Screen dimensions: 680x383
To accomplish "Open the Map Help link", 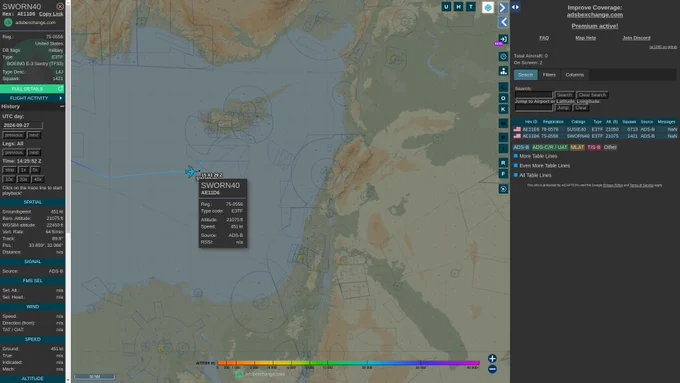I will pos(585,38).
